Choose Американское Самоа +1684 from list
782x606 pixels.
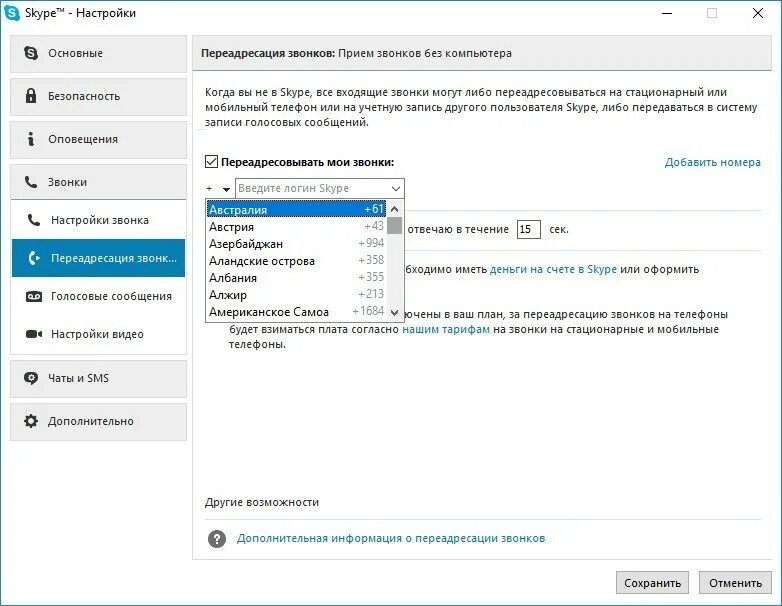(296, 311)
